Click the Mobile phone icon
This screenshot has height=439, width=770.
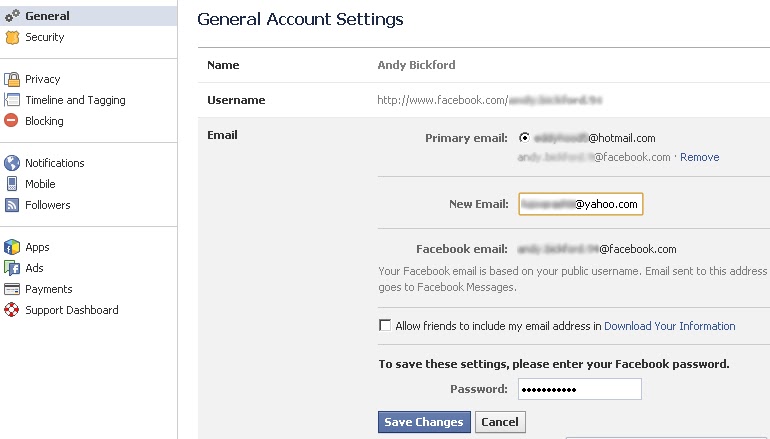point(12,184)
